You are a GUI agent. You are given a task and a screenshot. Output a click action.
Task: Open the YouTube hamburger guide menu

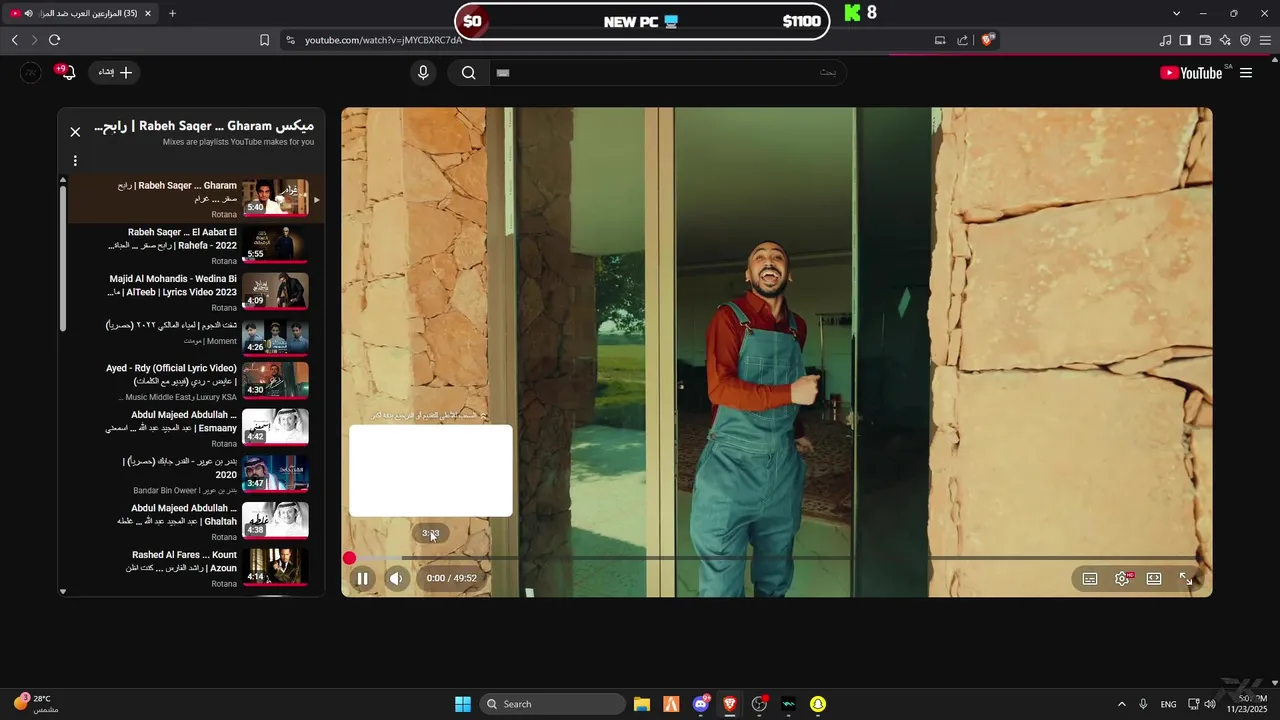tap(1246, 73)
